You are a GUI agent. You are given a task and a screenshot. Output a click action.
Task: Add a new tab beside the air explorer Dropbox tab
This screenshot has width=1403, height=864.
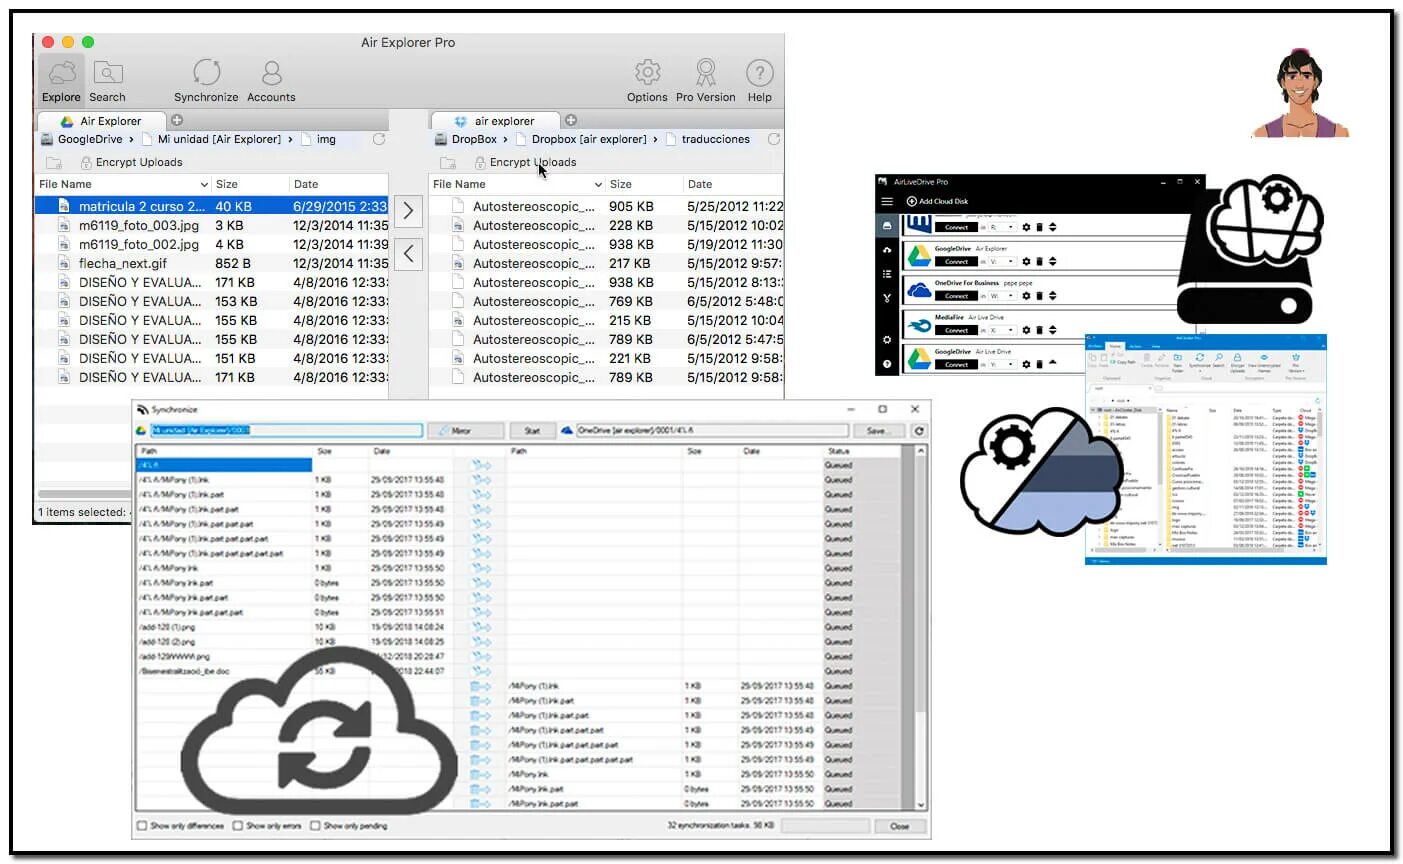(x=571, y=120)
